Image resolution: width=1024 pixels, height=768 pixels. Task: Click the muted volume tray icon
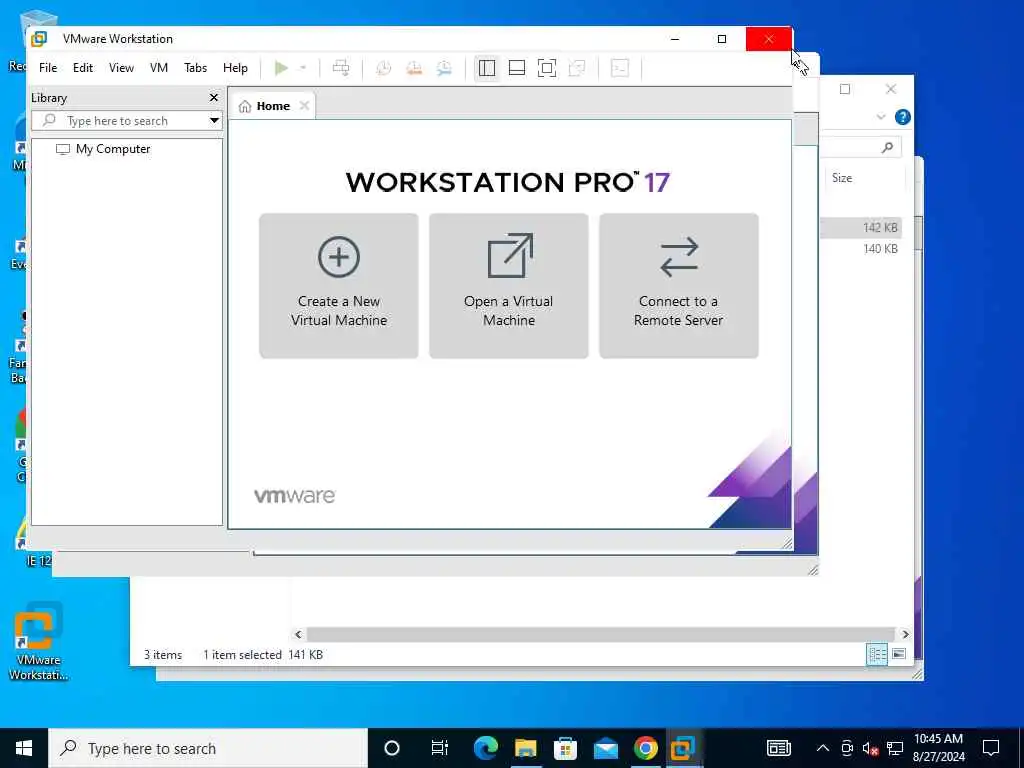(871, 748)
